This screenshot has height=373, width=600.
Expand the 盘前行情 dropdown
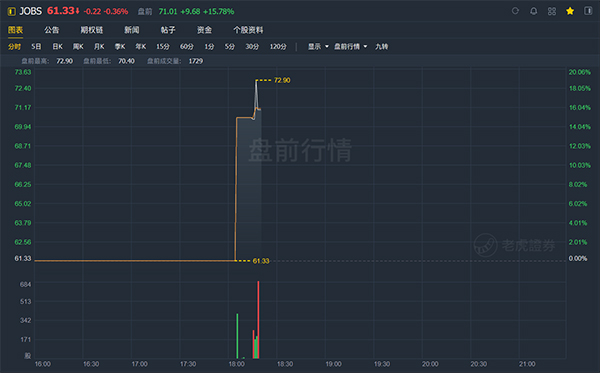351,46
